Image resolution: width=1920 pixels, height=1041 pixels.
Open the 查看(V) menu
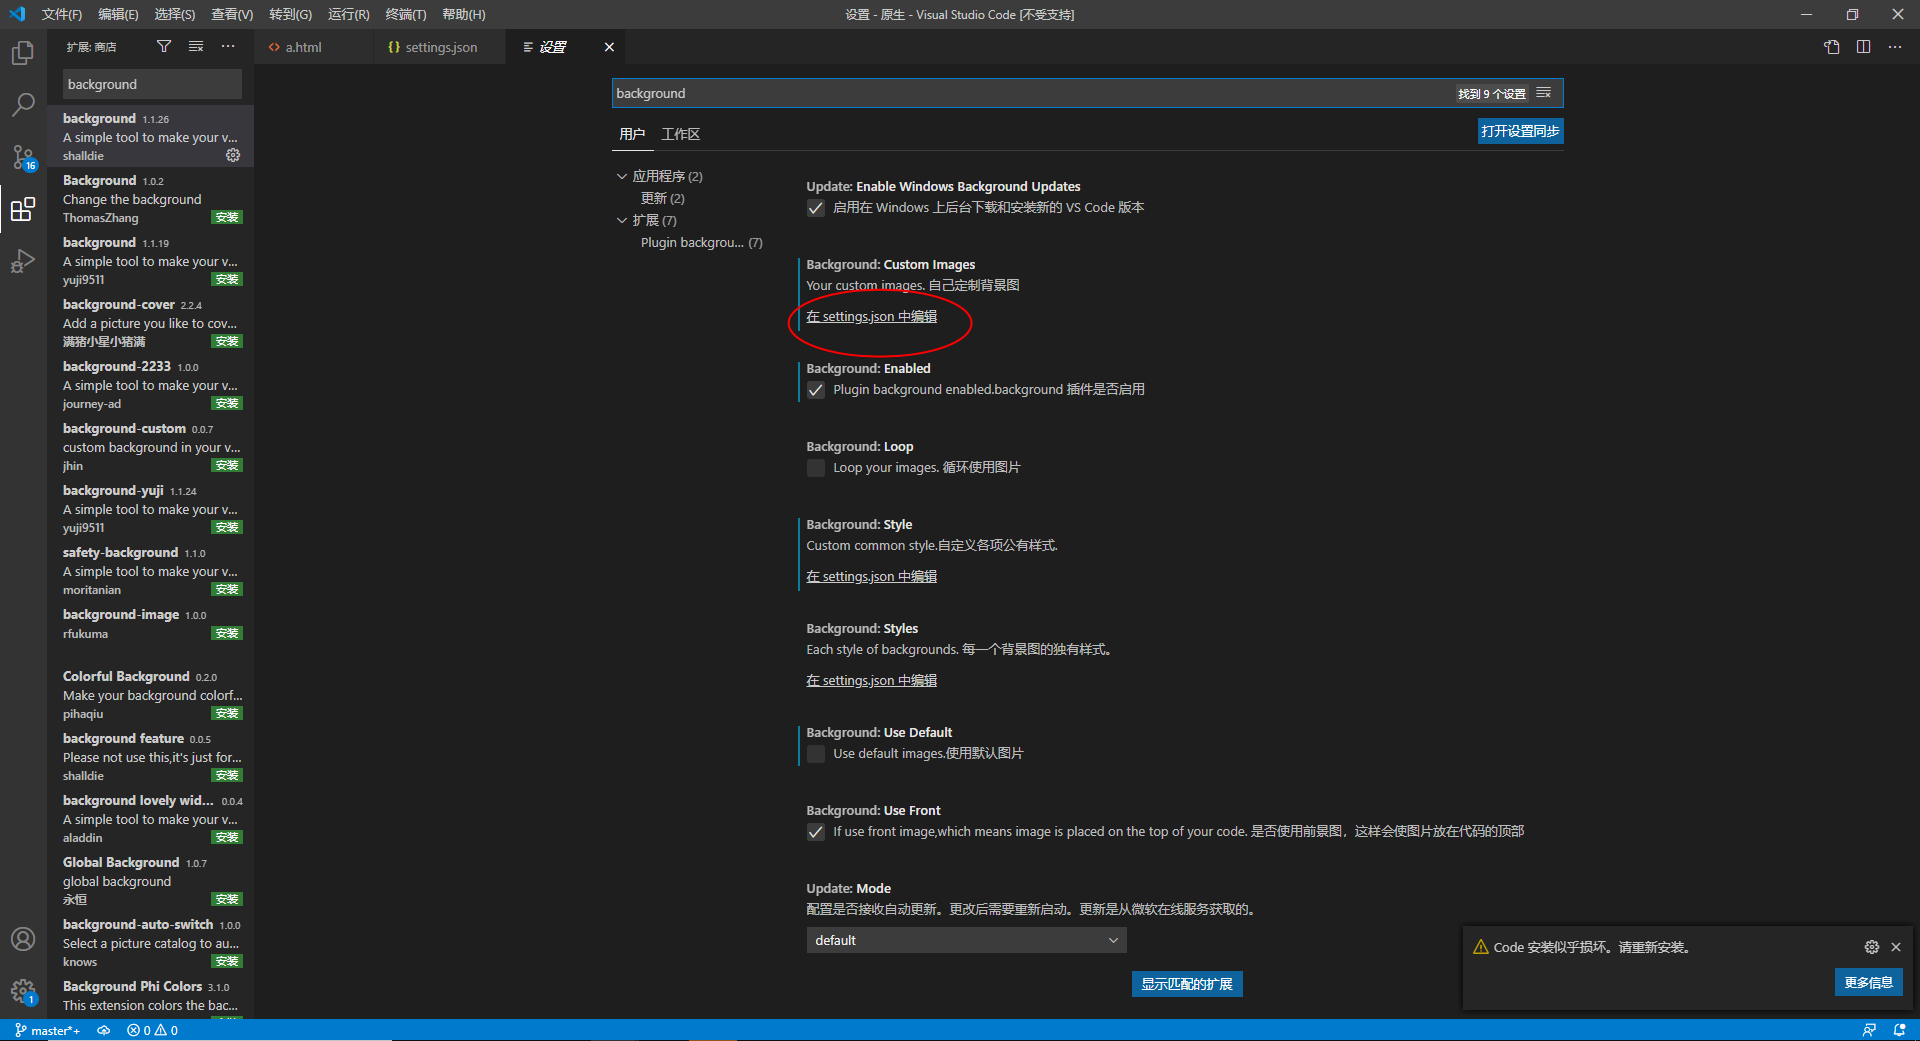click(x=232, y=14)
